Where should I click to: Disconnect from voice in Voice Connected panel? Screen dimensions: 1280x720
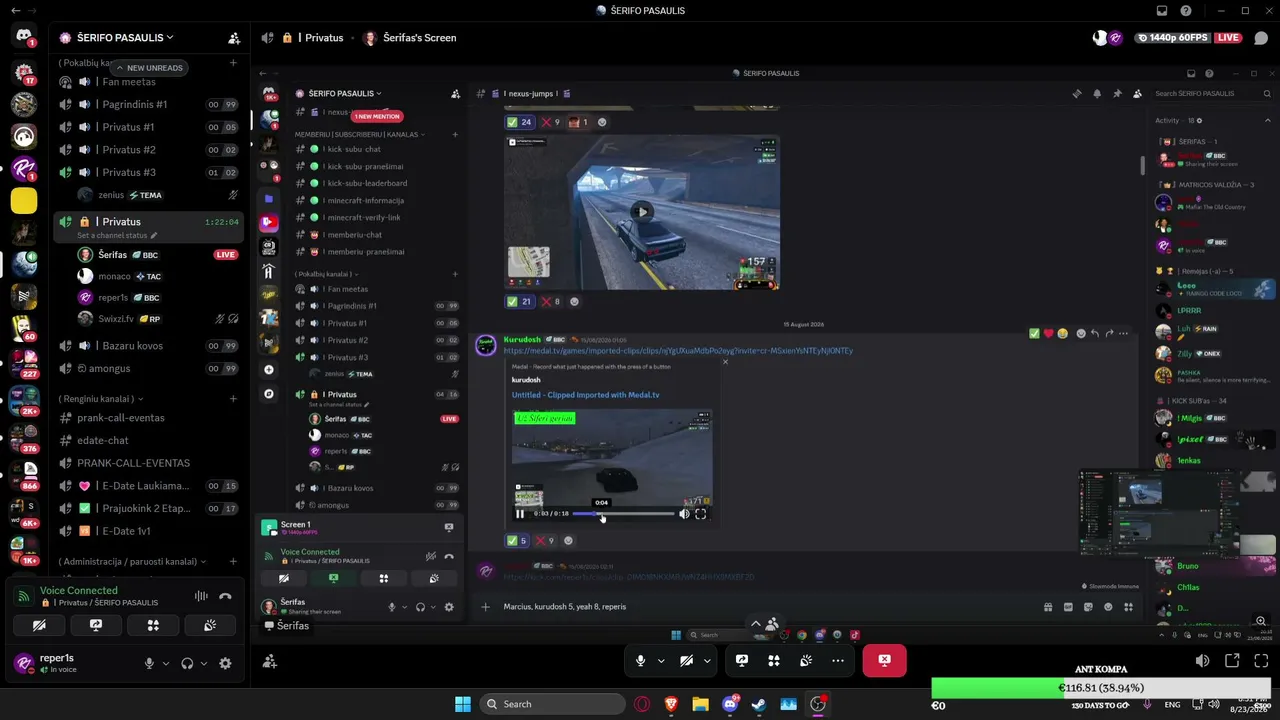(x=225, y=596)
